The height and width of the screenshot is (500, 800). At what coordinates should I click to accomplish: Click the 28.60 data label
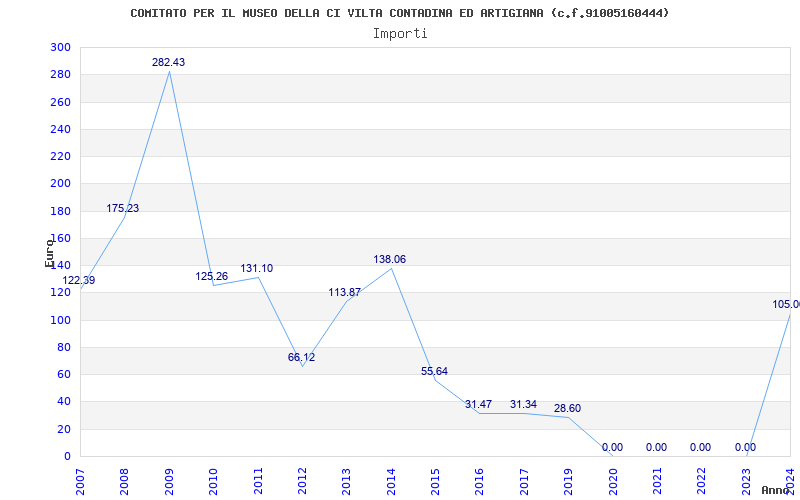click(x=567, y=409)
